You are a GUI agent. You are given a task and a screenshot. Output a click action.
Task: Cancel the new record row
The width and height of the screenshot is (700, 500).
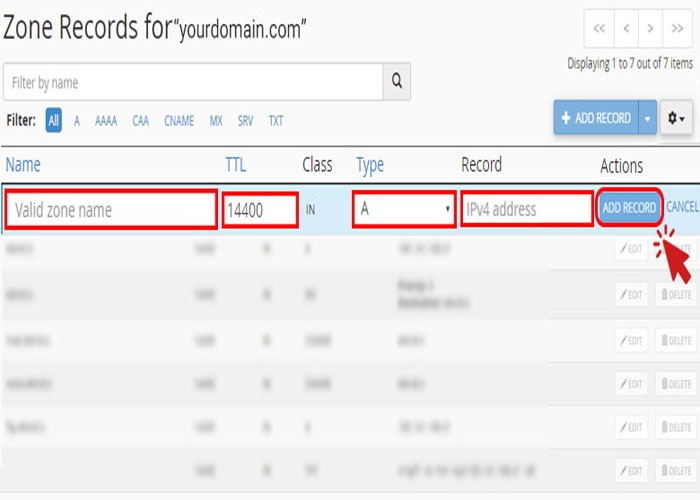point(682,208)
